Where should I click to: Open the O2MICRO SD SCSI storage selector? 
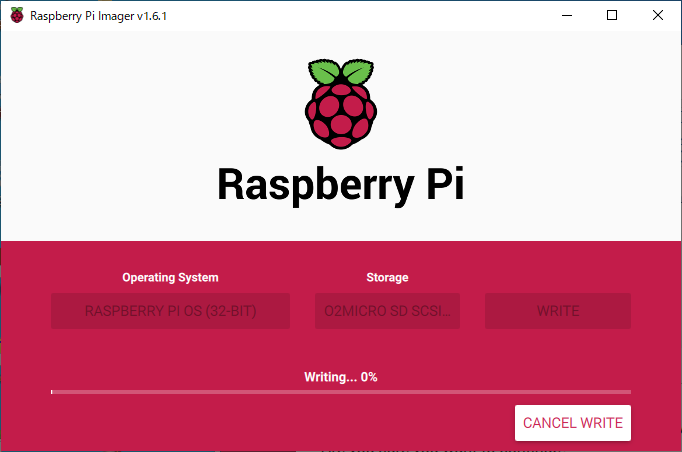[x=388, y=311]
